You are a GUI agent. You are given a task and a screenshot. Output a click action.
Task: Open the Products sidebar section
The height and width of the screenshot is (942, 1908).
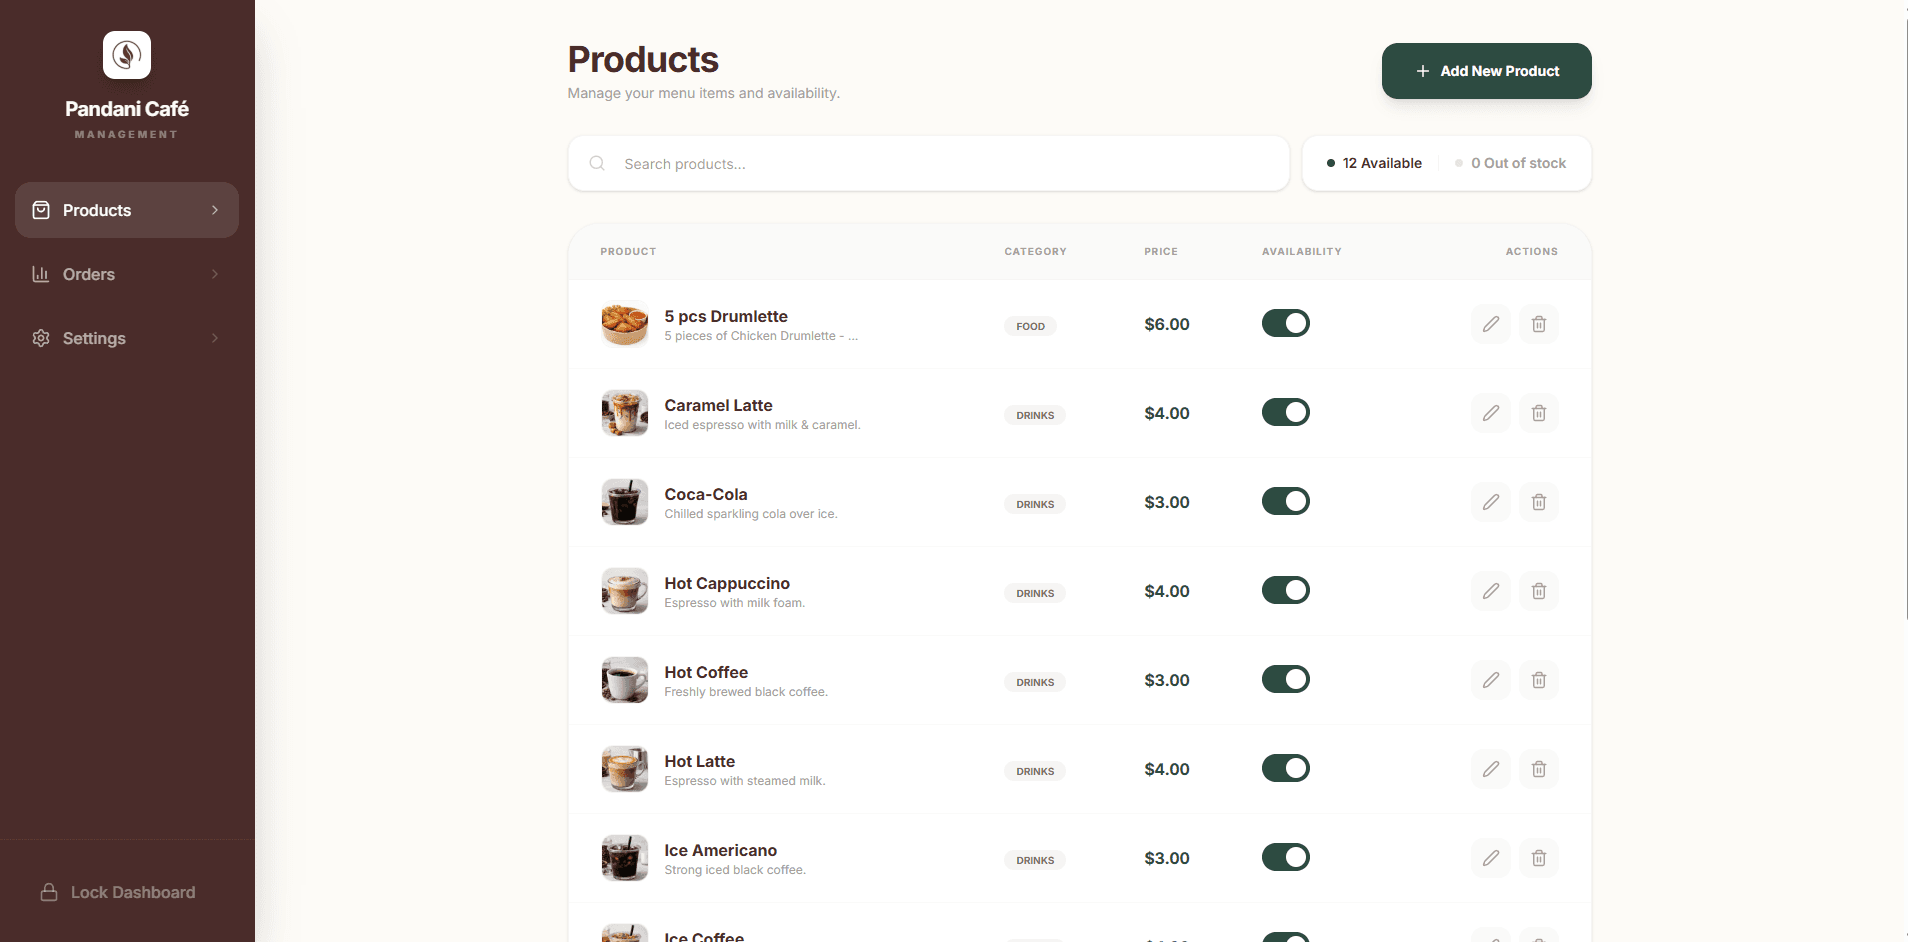coord(127,210)
